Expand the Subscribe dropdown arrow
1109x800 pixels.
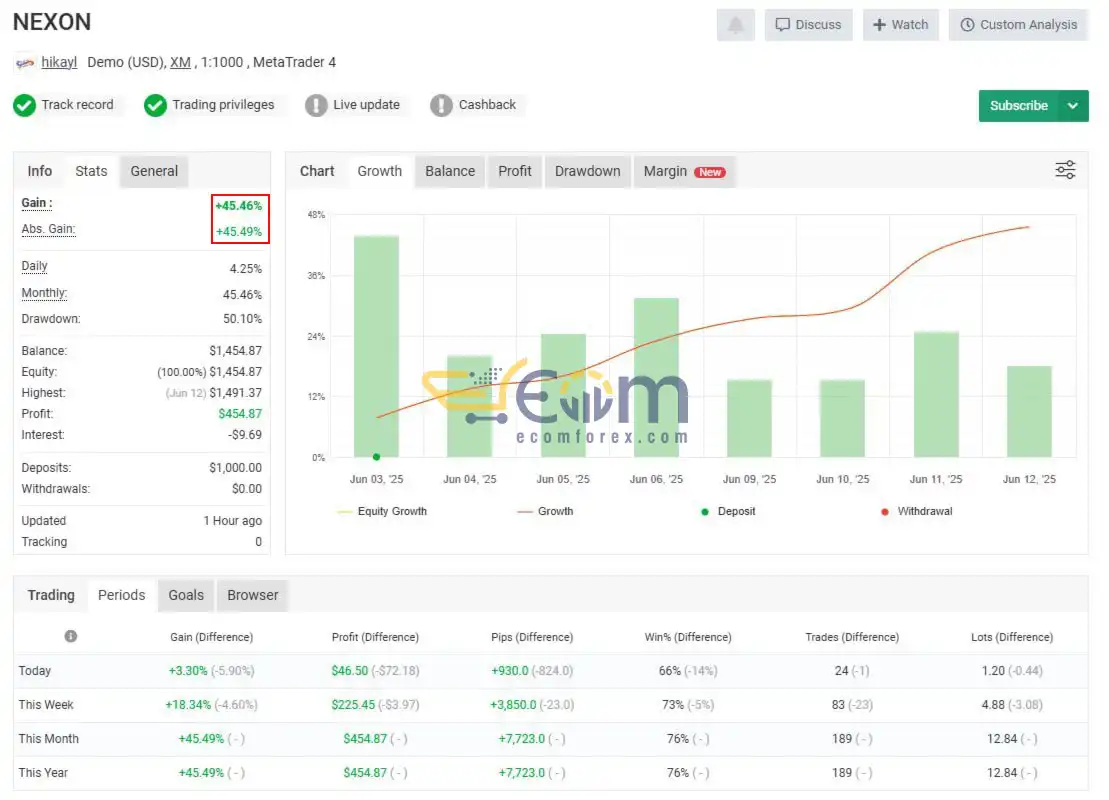1073,106
